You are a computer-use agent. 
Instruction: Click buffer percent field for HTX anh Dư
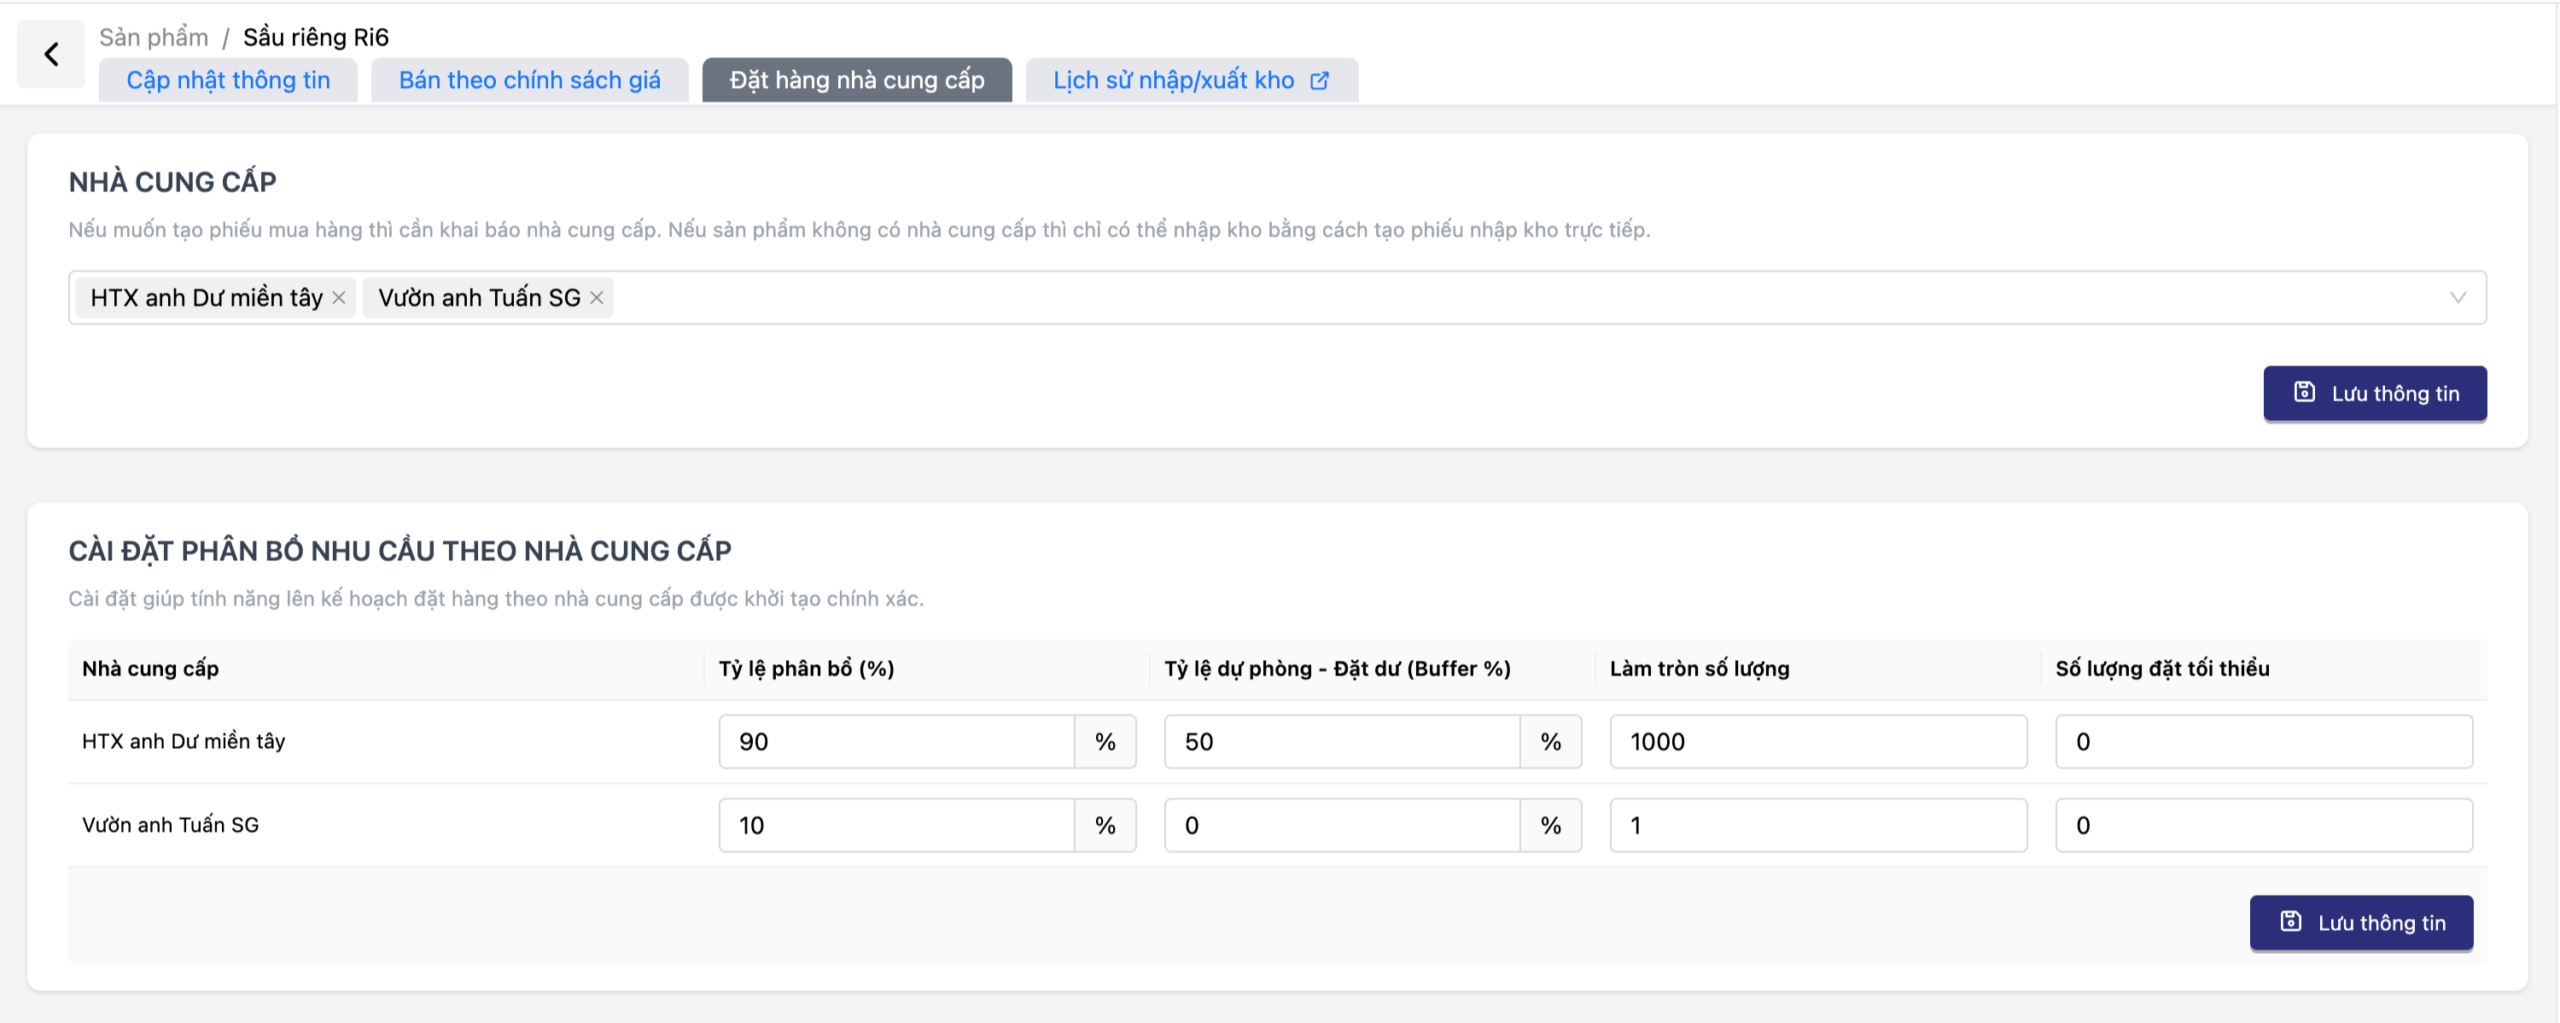point(1340,742)
